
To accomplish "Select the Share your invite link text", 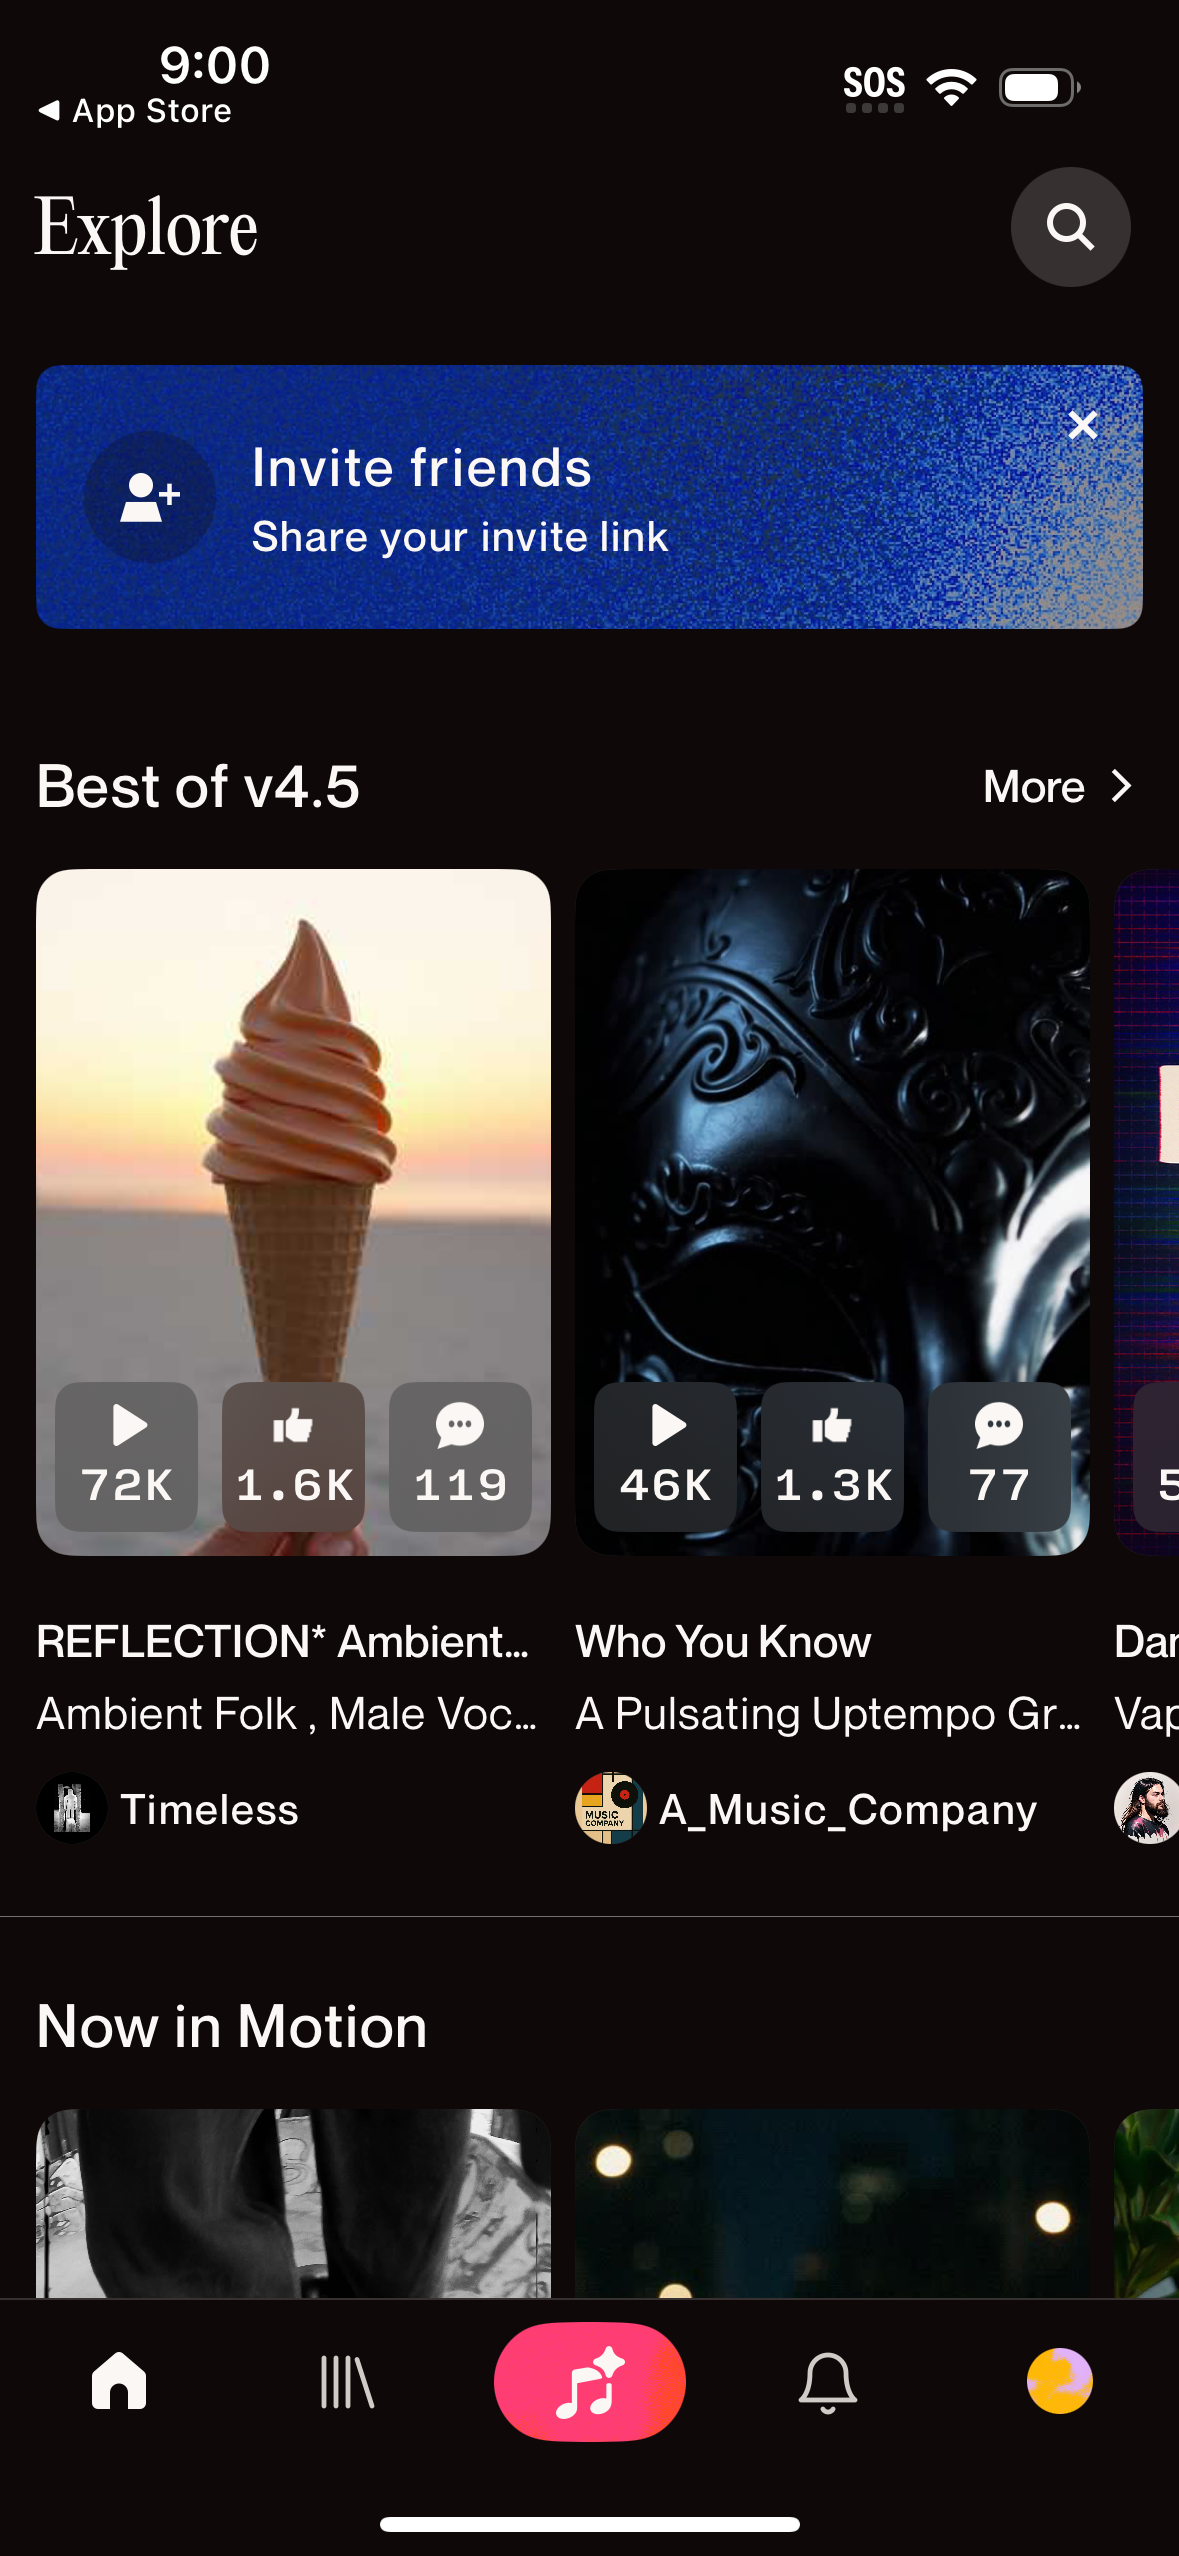I will [x=460, y=537].
